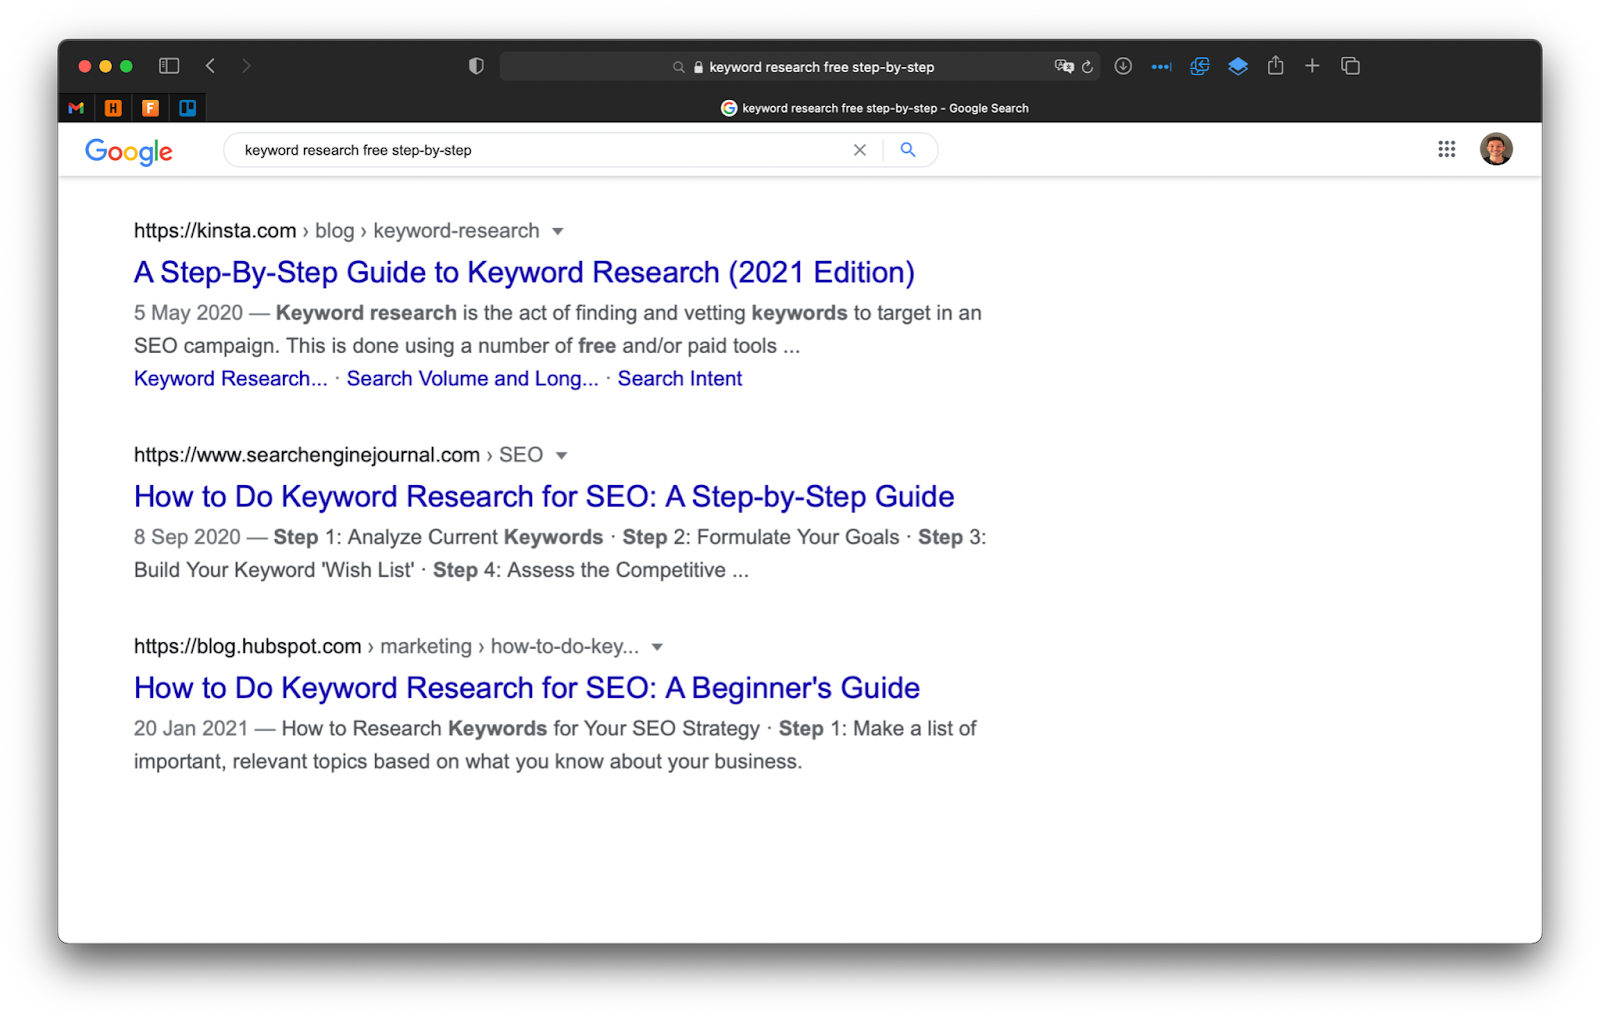
Task: Open the 'Keyword Research...' sitelink
Action: click(231, 379)
